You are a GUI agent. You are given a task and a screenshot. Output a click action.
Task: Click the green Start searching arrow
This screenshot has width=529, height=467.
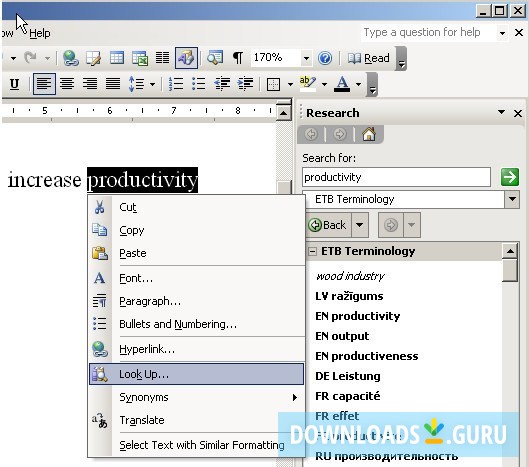tap(509, 177)
